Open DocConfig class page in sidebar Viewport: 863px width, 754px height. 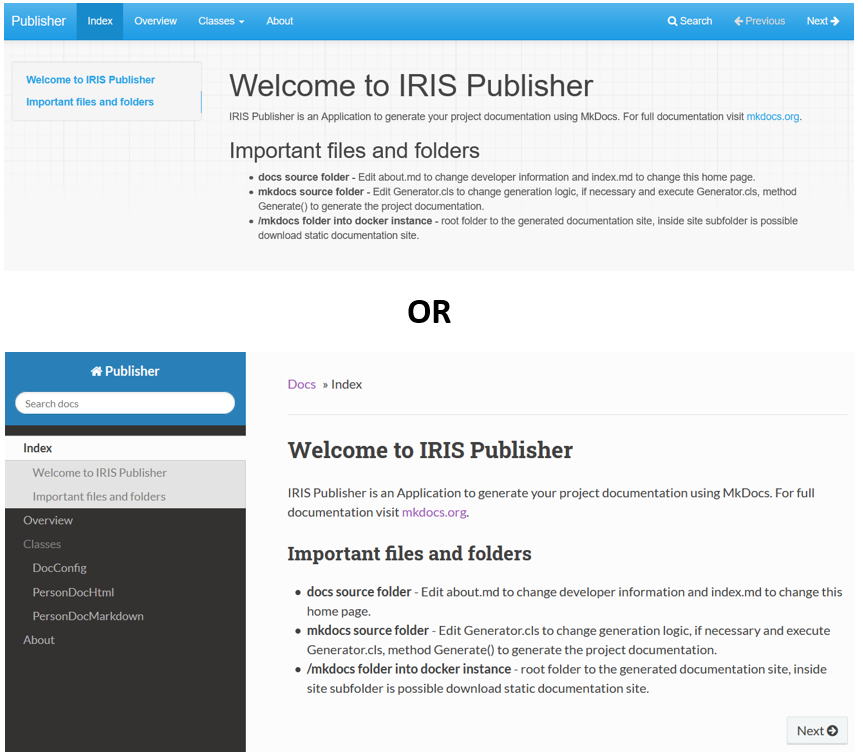pos(59,568)
